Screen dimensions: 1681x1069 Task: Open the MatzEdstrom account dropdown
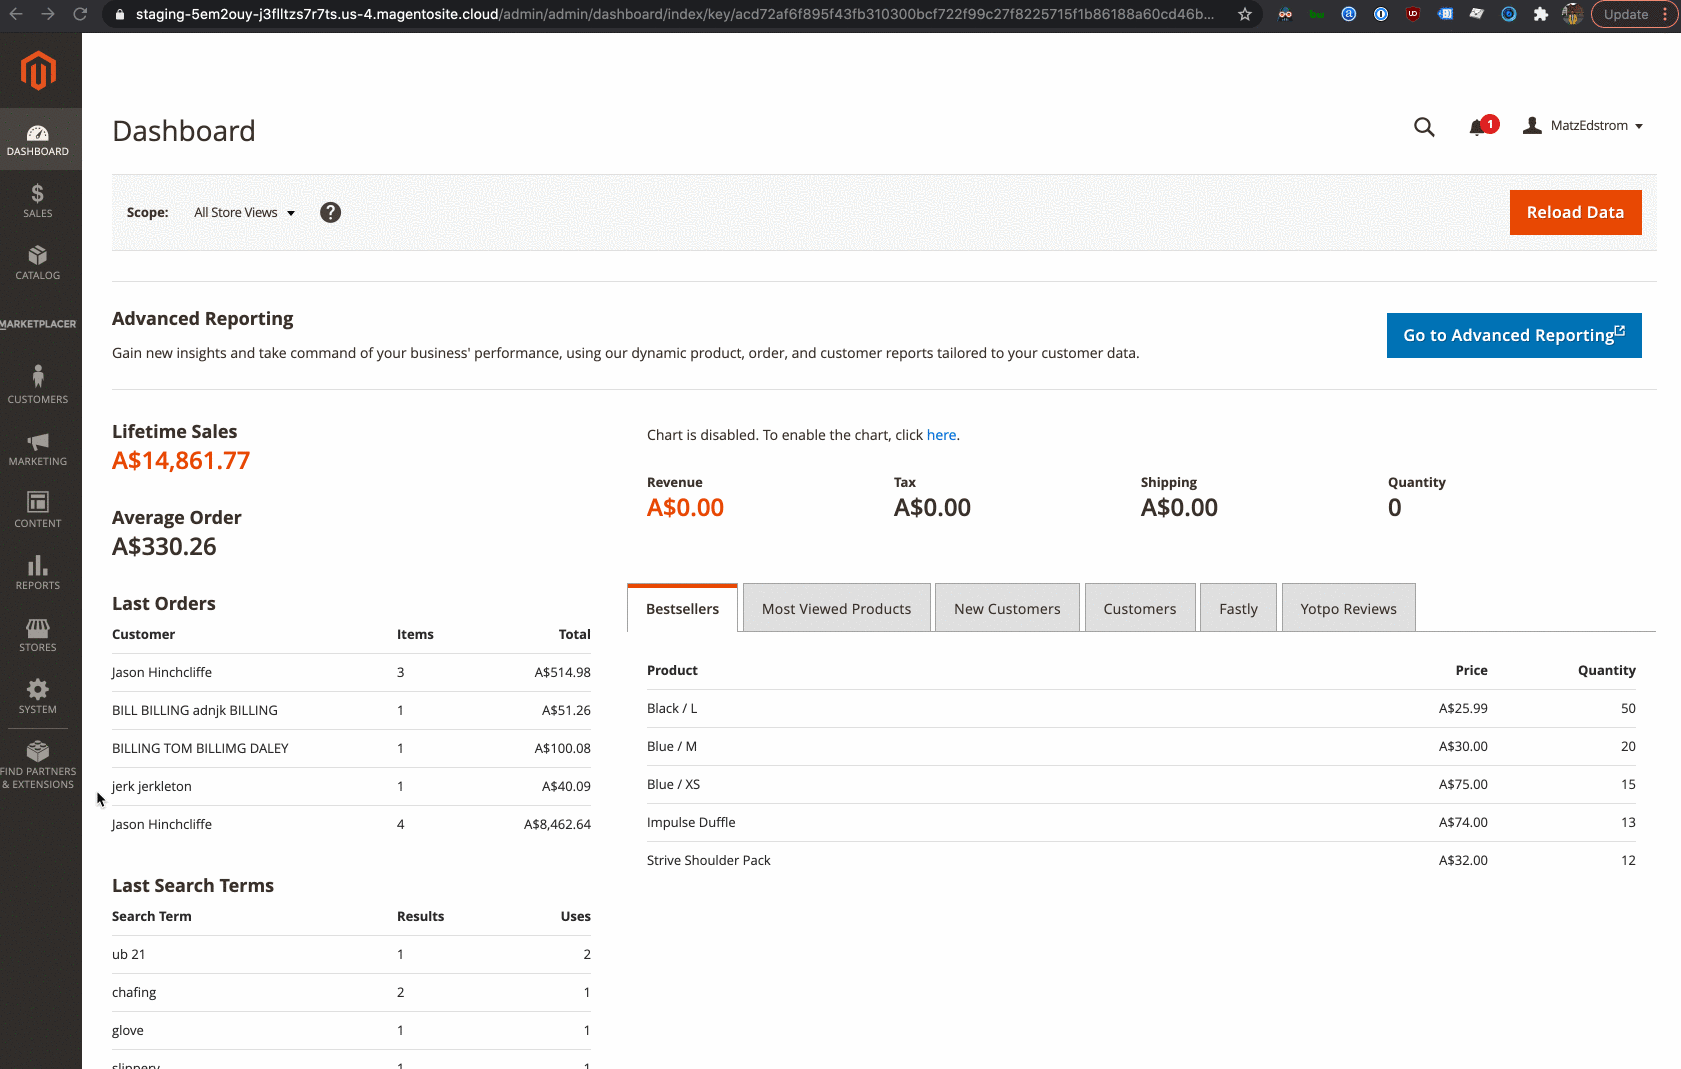[x=1583, y=126]
